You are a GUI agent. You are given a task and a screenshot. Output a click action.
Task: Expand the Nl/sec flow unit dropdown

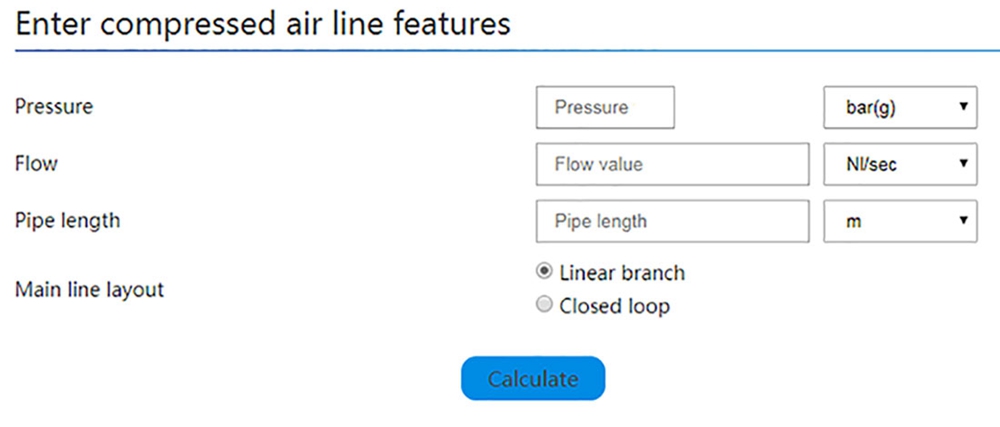(899, 164)
